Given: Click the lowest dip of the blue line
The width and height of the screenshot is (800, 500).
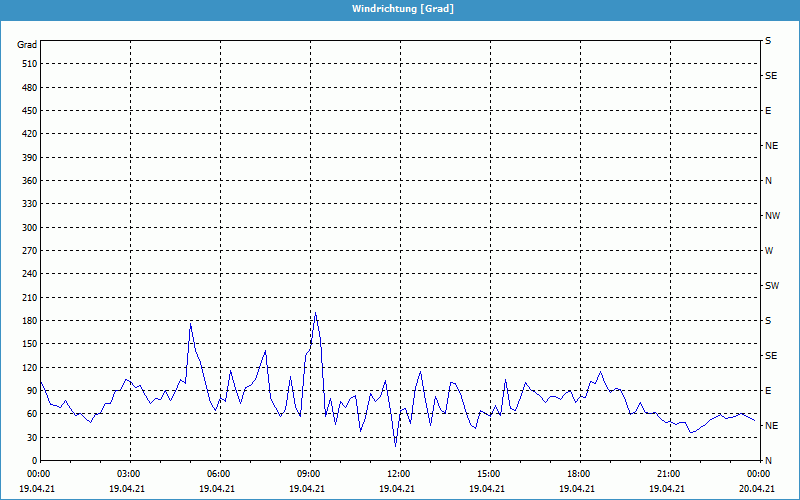Looking at the screenshot, I should [396, 445].
